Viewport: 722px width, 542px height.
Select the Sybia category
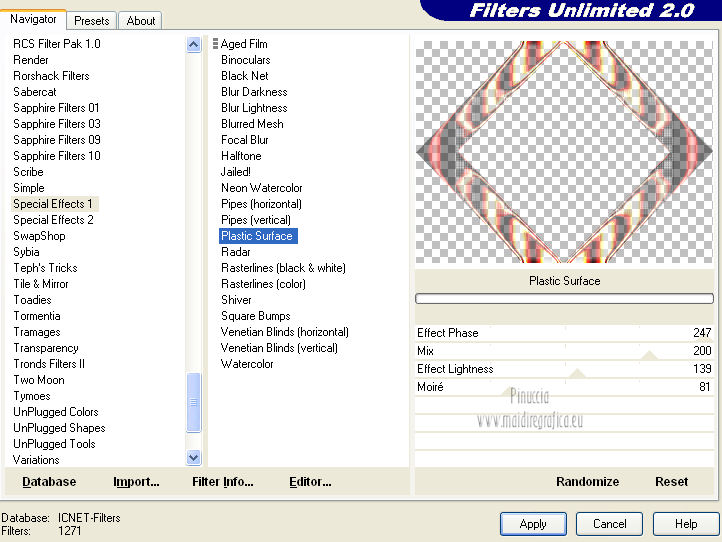pos(26,252)
